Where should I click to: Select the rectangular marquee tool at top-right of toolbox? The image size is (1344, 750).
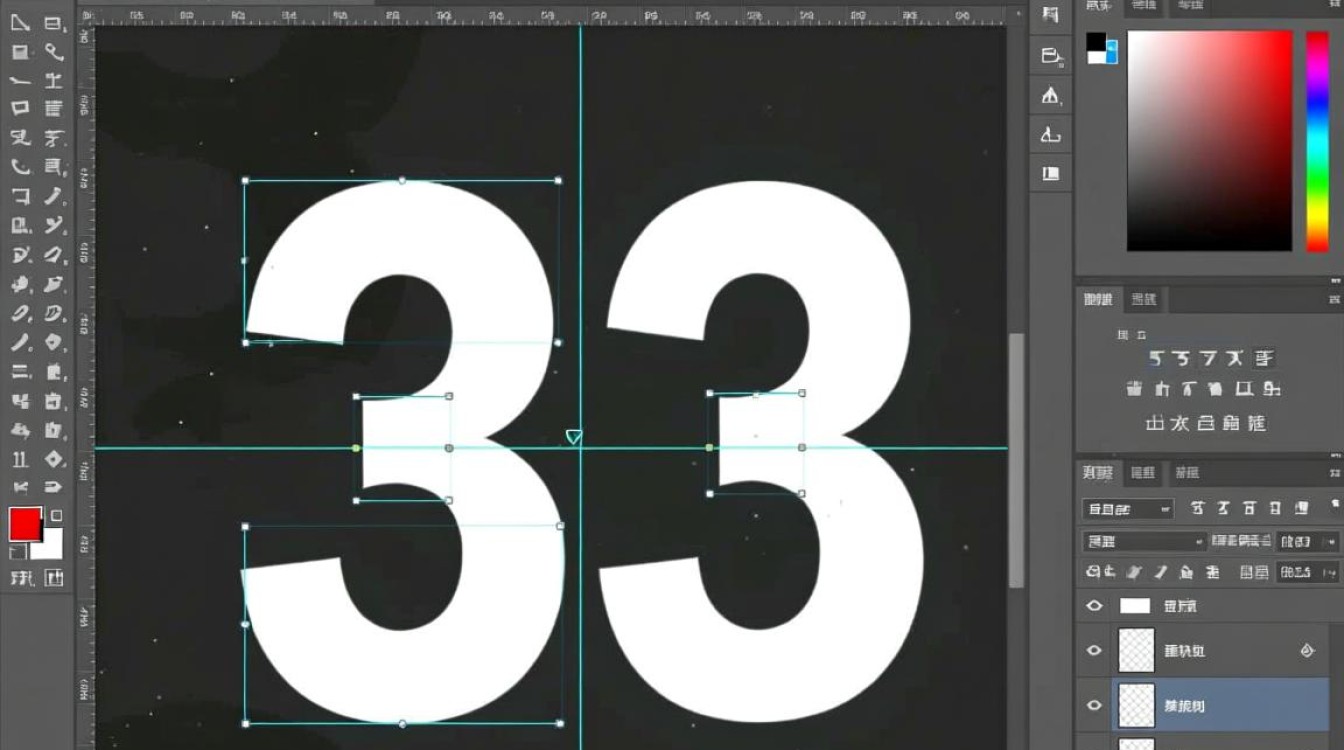click(53, 23)
